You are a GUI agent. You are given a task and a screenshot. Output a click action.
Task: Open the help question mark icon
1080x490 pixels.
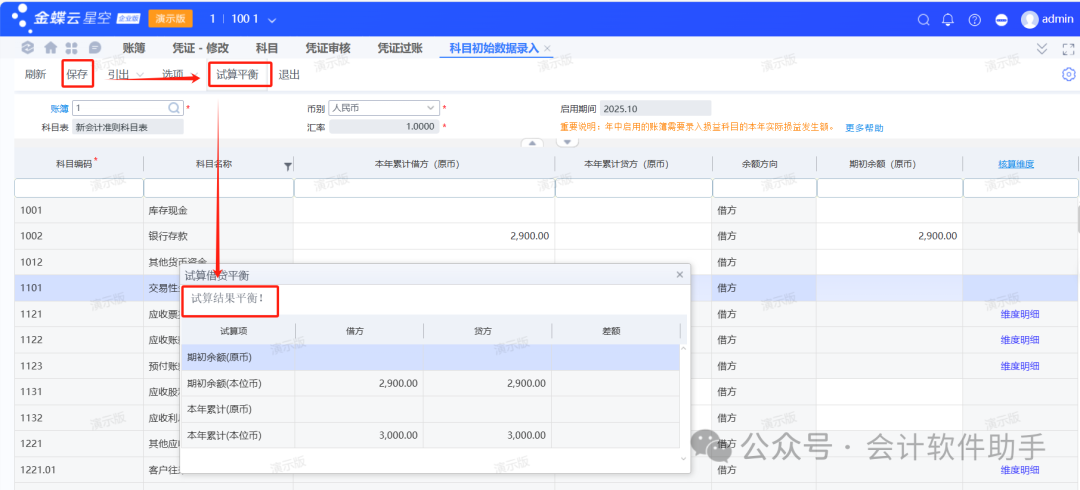tap(974, 19)
